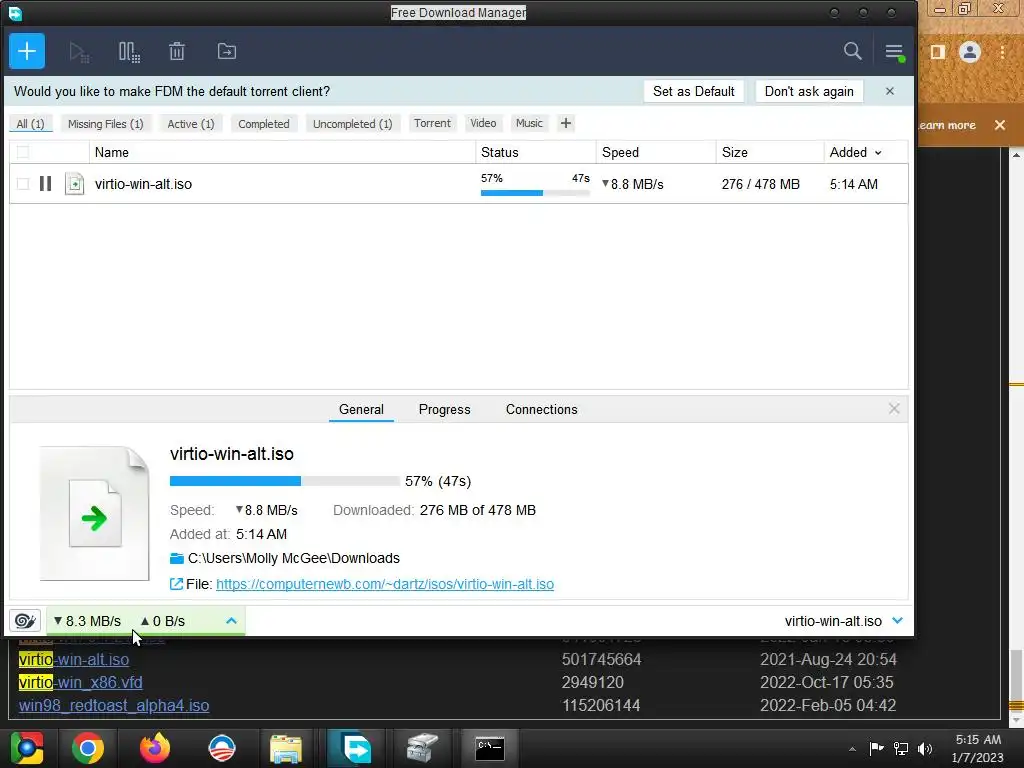Click the delete trash icon in toolbar
Viewport: 1024px width, 768px height.
(x=177, y=51)
